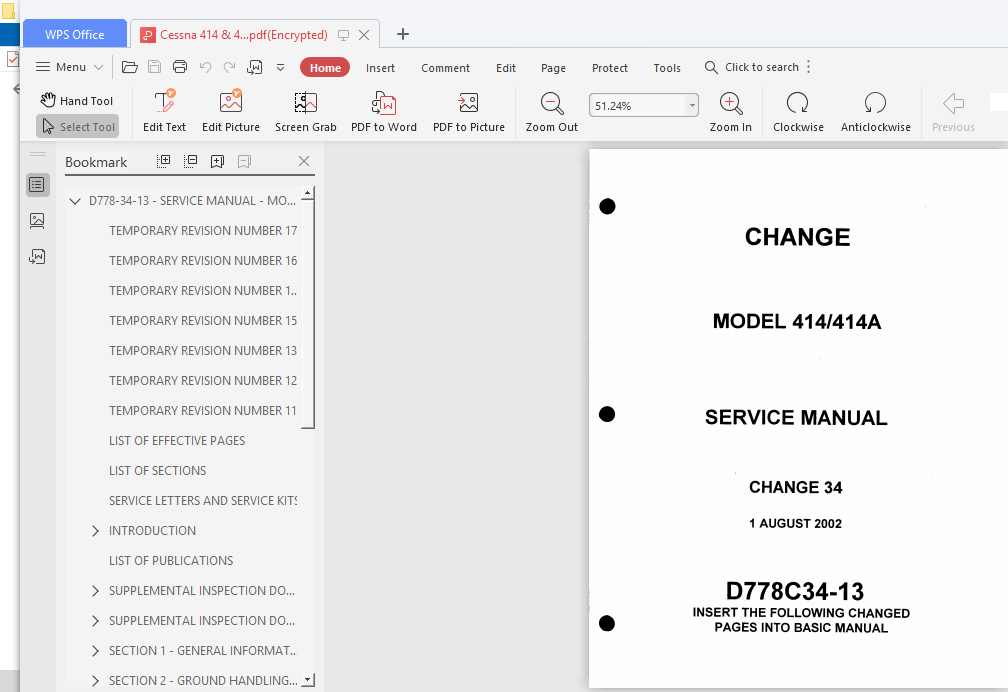This screenshot has height=692, width=1008.
Task: Rotate page Clockwise
Action: click(x=798, y=111)
